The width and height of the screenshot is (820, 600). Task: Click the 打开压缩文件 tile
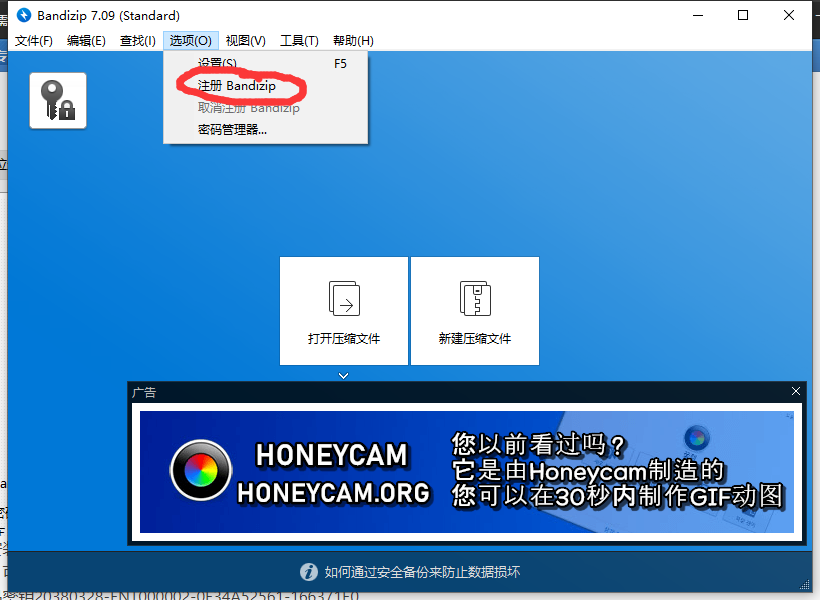344,311
